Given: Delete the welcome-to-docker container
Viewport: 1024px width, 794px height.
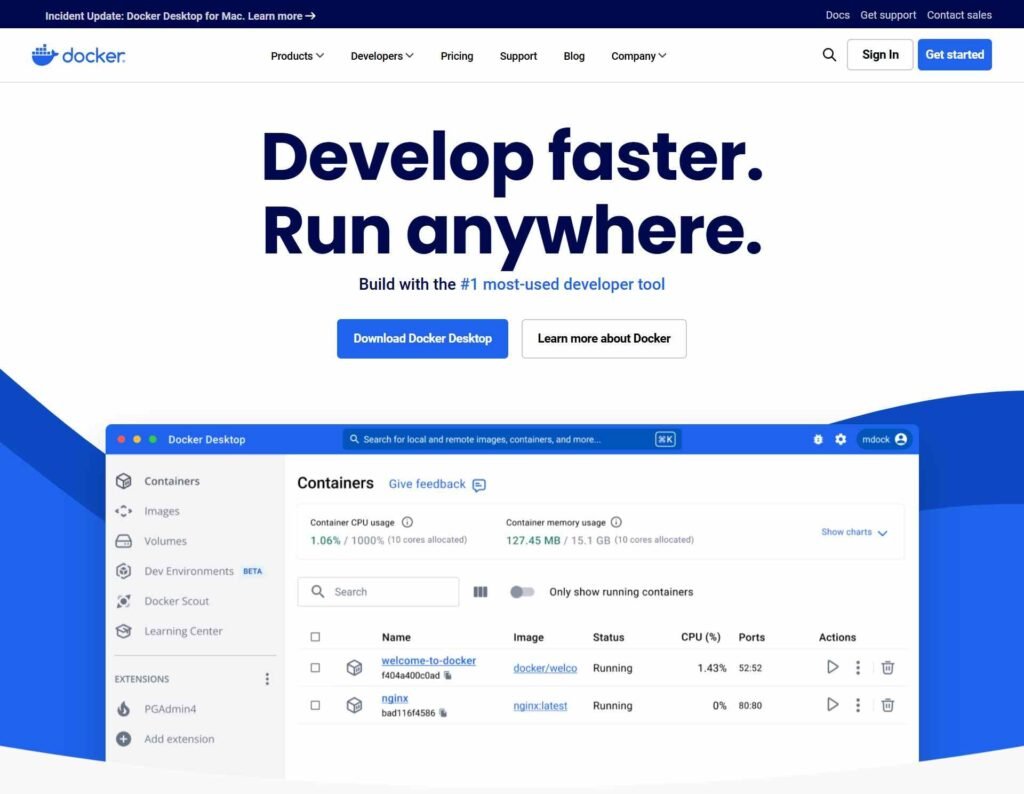Looking at the screenshot, I should [x=888, y=667].
